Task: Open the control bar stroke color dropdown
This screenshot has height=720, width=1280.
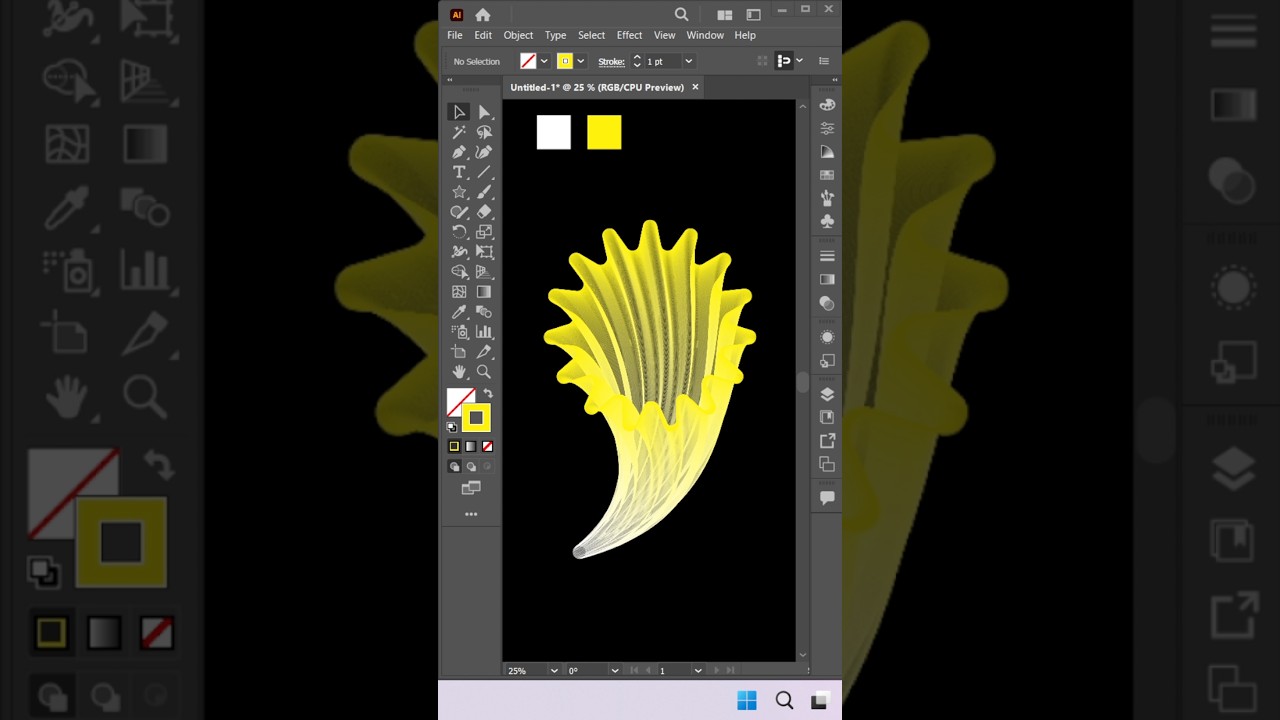Action: pos(580,61)
